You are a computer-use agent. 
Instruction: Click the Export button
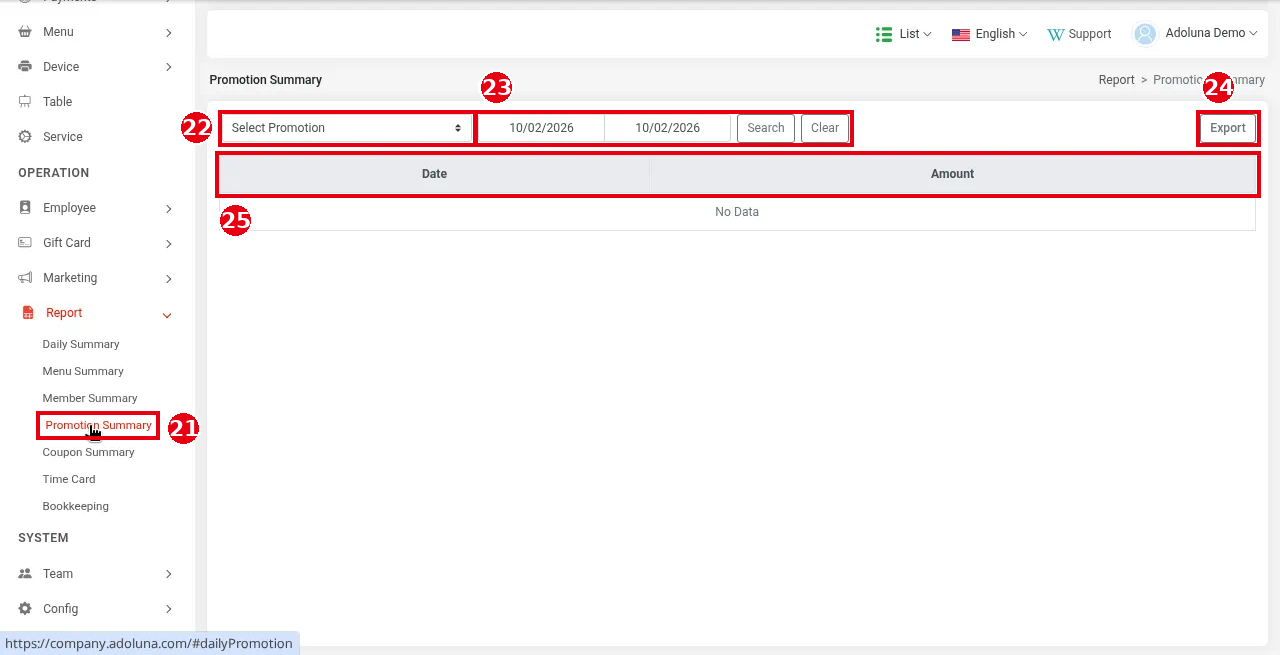(x=1228, y=128)
